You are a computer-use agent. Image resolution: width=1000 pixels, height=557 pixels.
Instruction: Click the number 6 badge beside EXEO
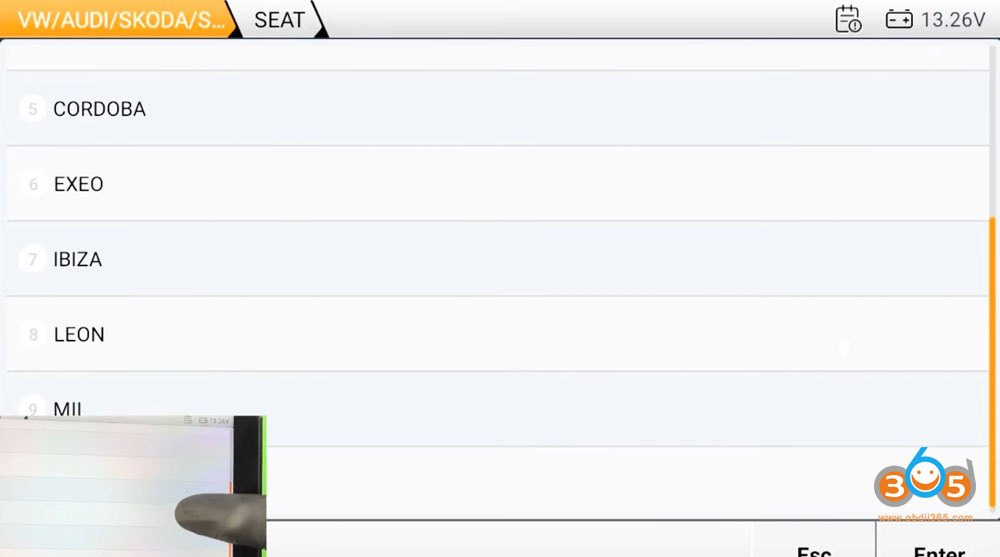pyautogui.click(x=33, y=184)
